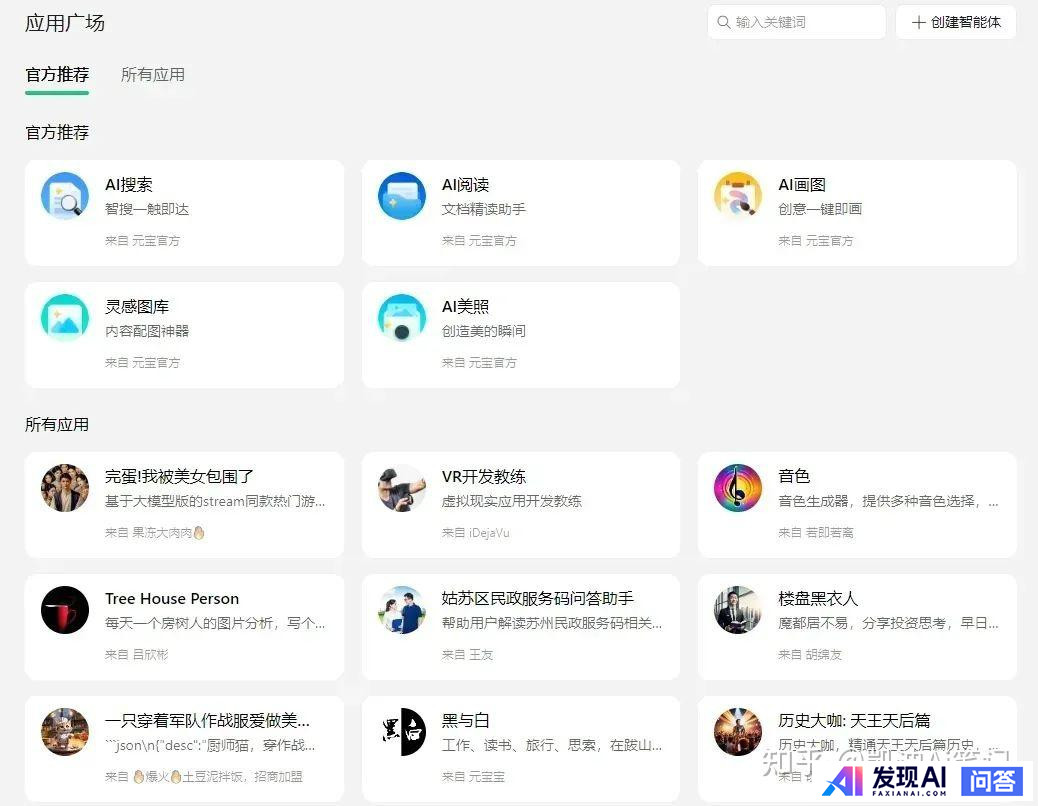1038x806 pixels.
Task: Click the 创建智能体 button
Action: 955,22
